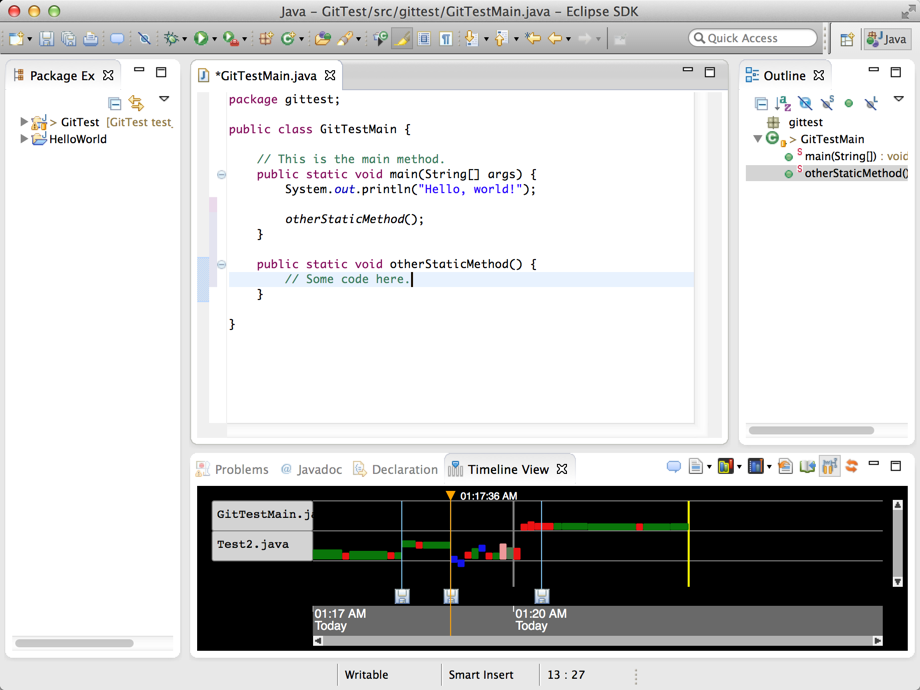The height and width of the screenshot is (690, 920).
Task: Click the Run button in the main toolbar
Action: tap(201, 39)
